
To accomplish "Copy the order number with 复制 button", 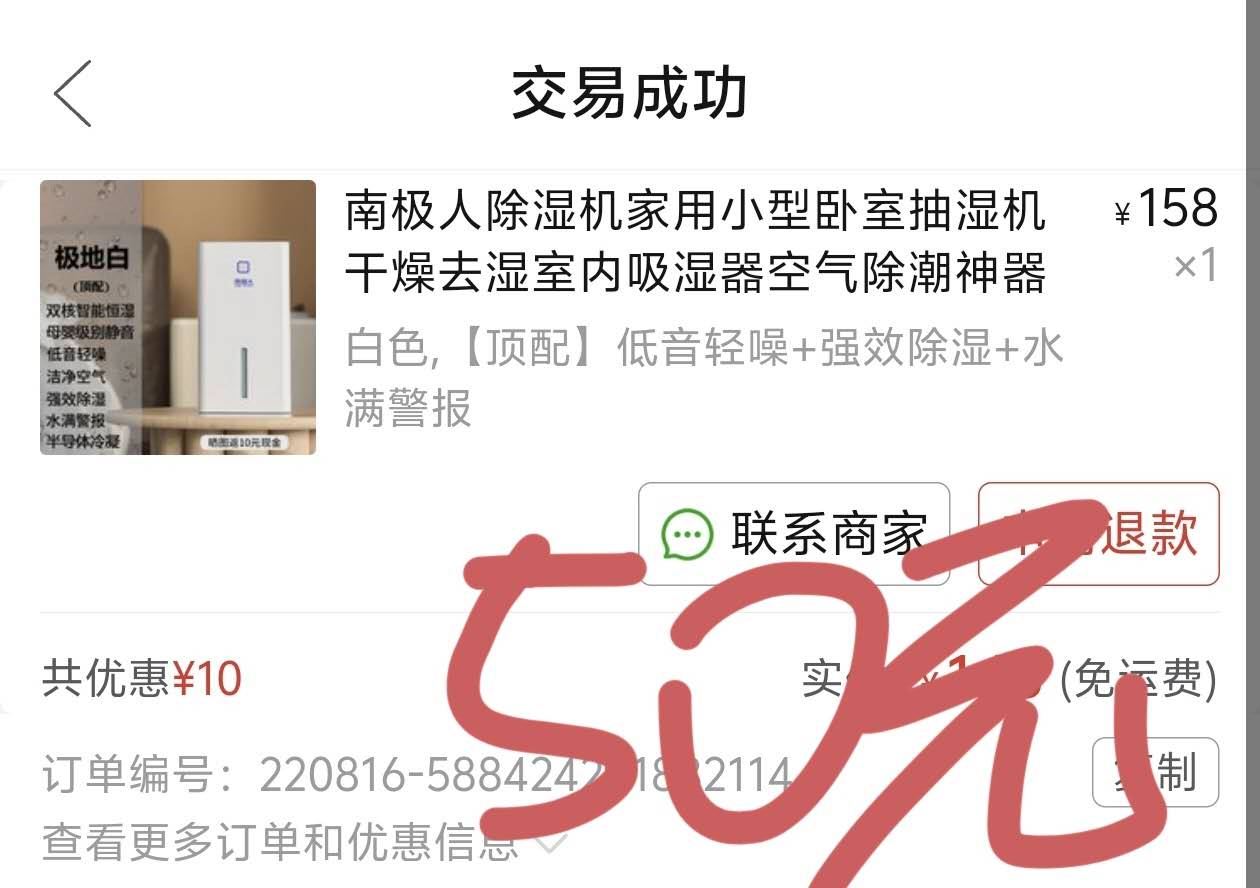I will (1155, 772).
